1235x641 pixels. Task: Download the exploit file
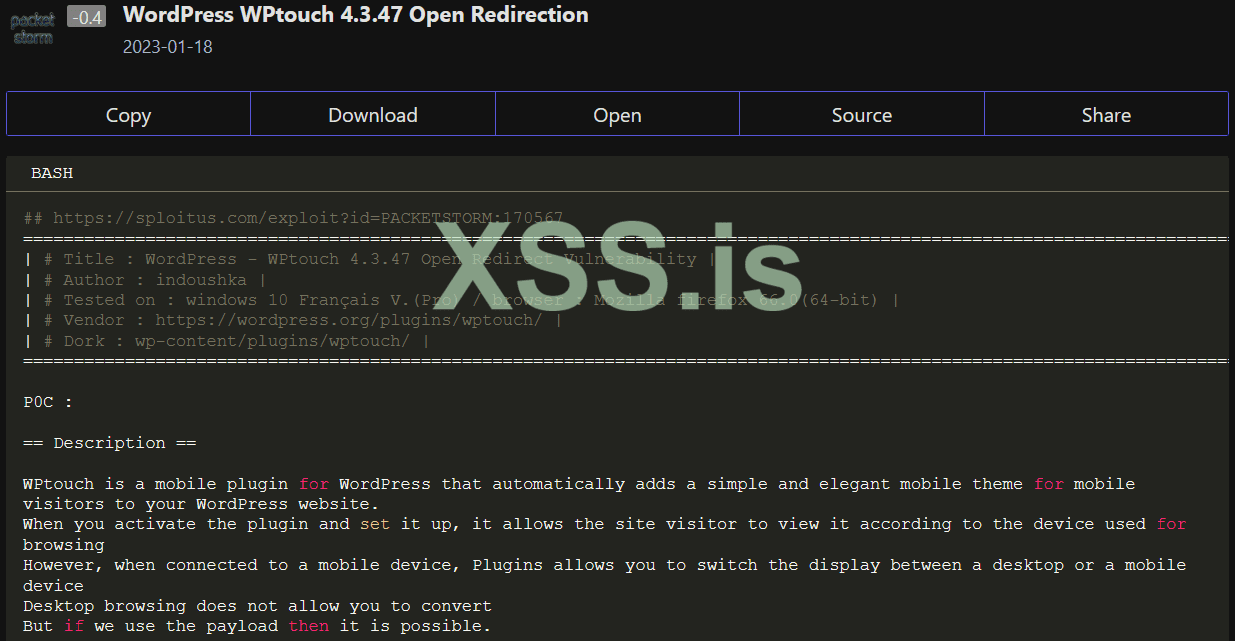(373, 114)
